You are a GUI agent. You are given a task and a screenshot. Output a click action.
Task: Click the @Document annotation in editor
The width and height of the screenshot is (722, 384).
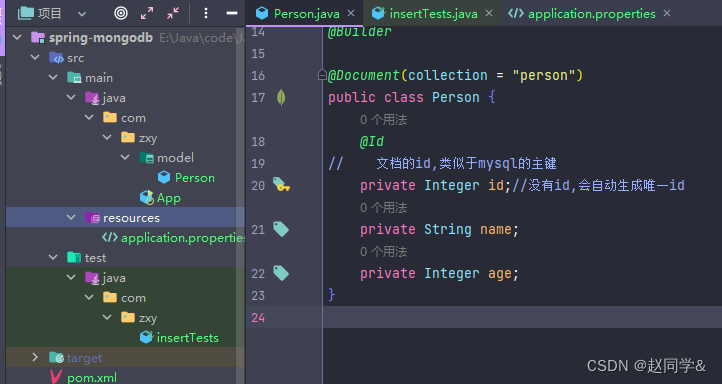[x=364, y=76]
